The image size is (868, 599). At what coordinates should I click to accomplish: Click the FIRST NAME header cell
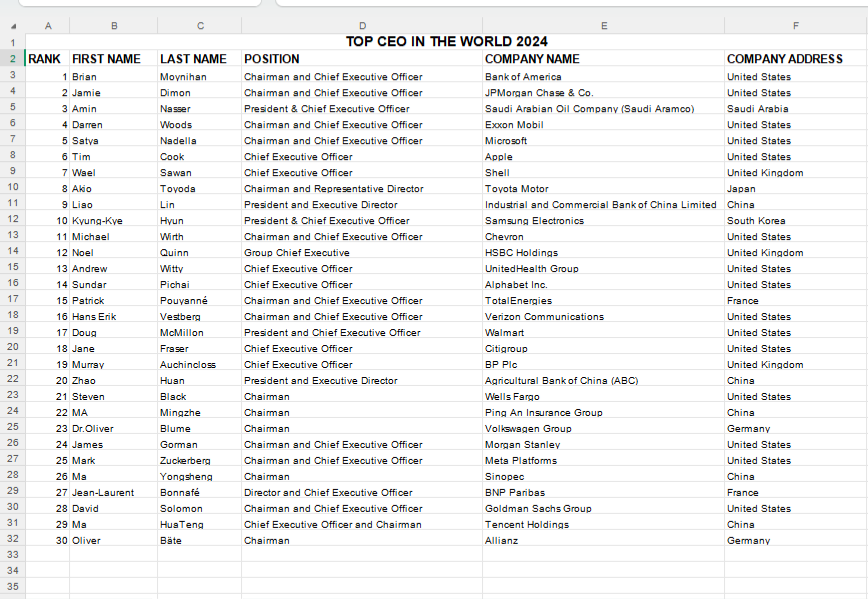tap(113, 59)
